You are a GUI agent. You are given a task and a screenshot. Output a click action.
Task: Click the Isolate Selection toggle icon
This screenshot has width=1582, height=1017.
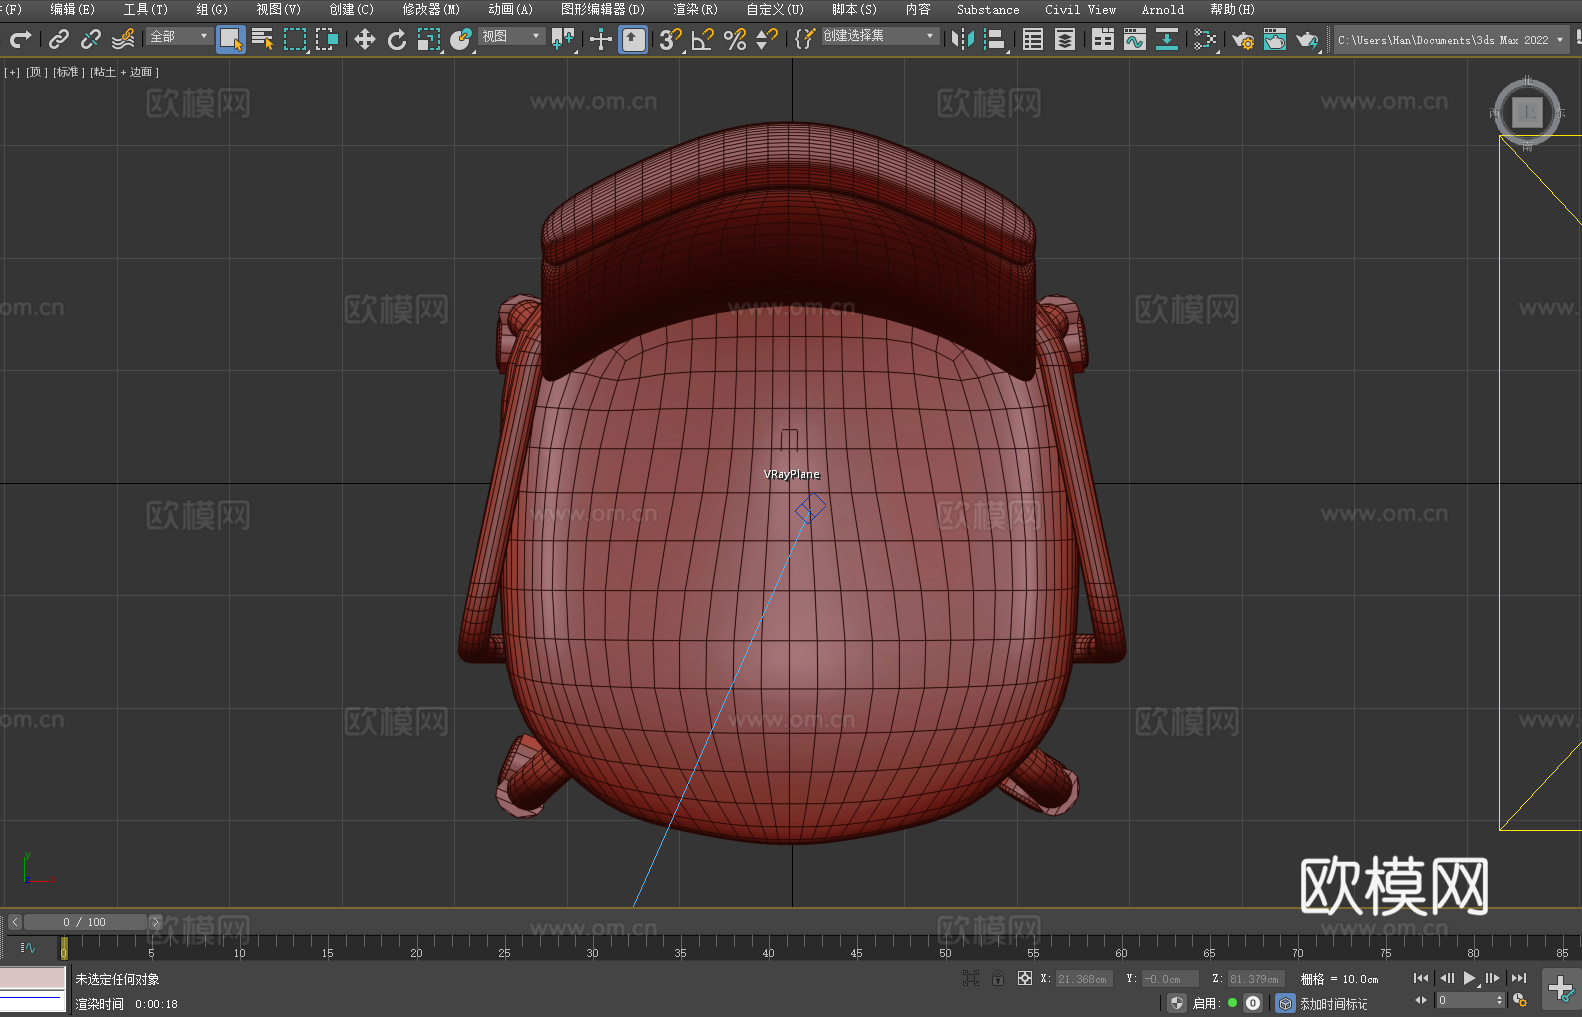coord(970,978)
